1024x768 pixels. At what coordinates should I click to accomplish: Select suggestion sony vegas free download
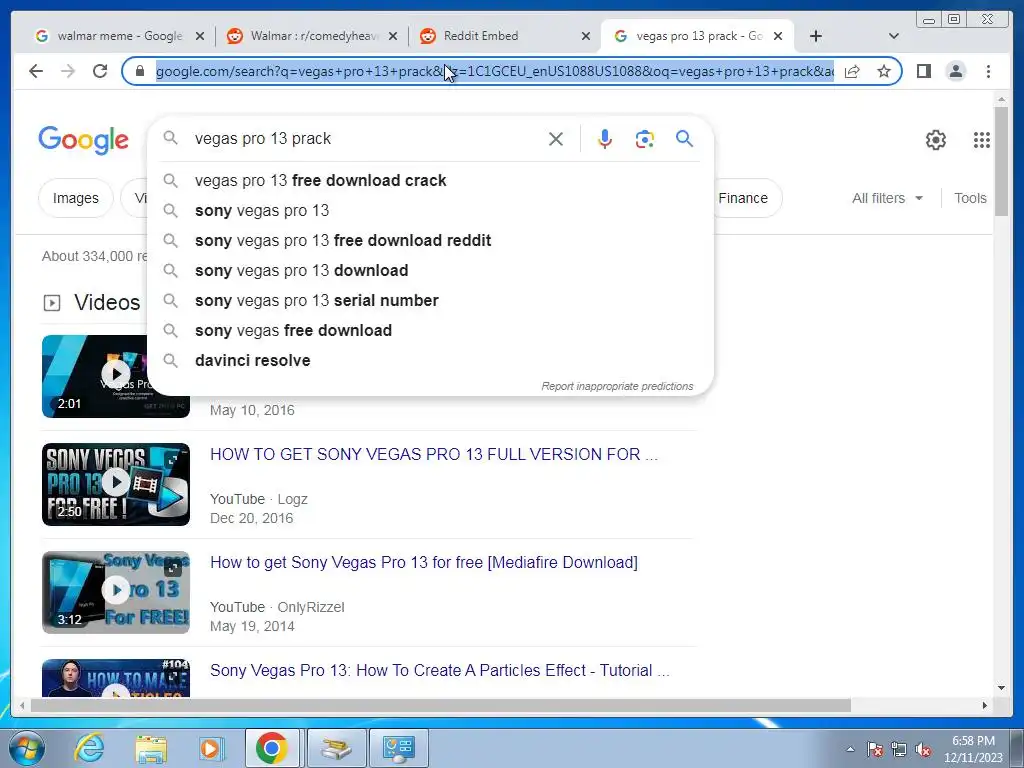[431, 330]
